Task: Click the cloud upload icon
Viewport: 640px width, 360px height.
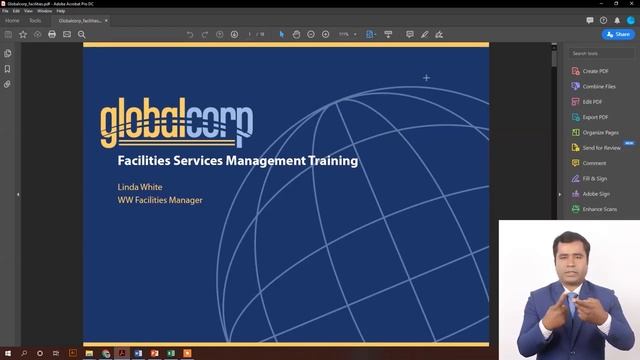Action: click(x=38, y=35)
